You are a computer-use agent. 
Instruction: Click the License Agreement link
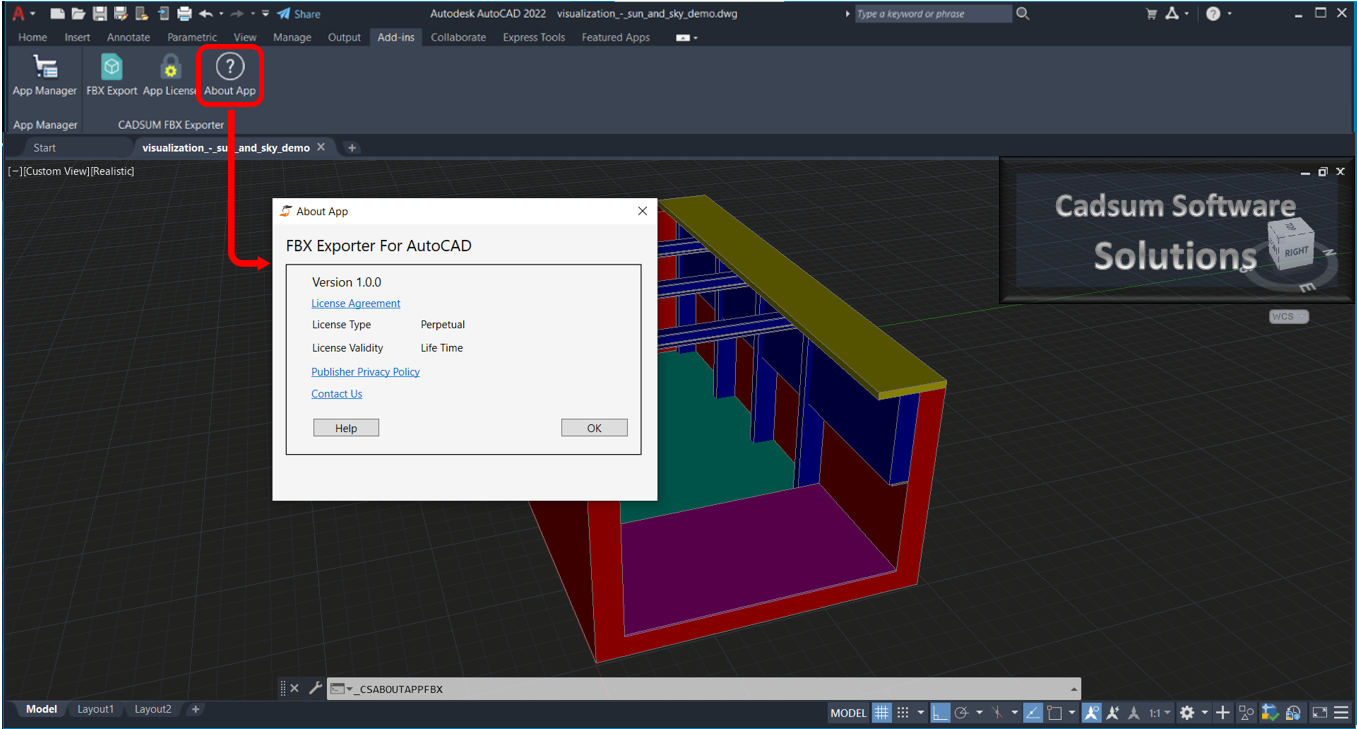pos(355,303)
